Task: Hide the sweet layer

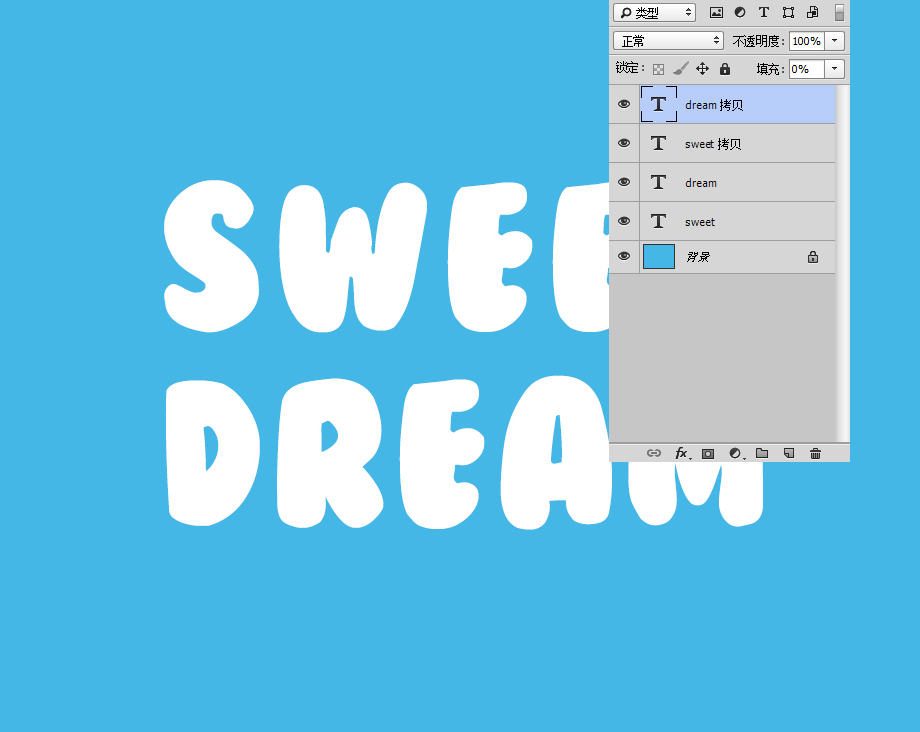Action: (x=624, y=221)
